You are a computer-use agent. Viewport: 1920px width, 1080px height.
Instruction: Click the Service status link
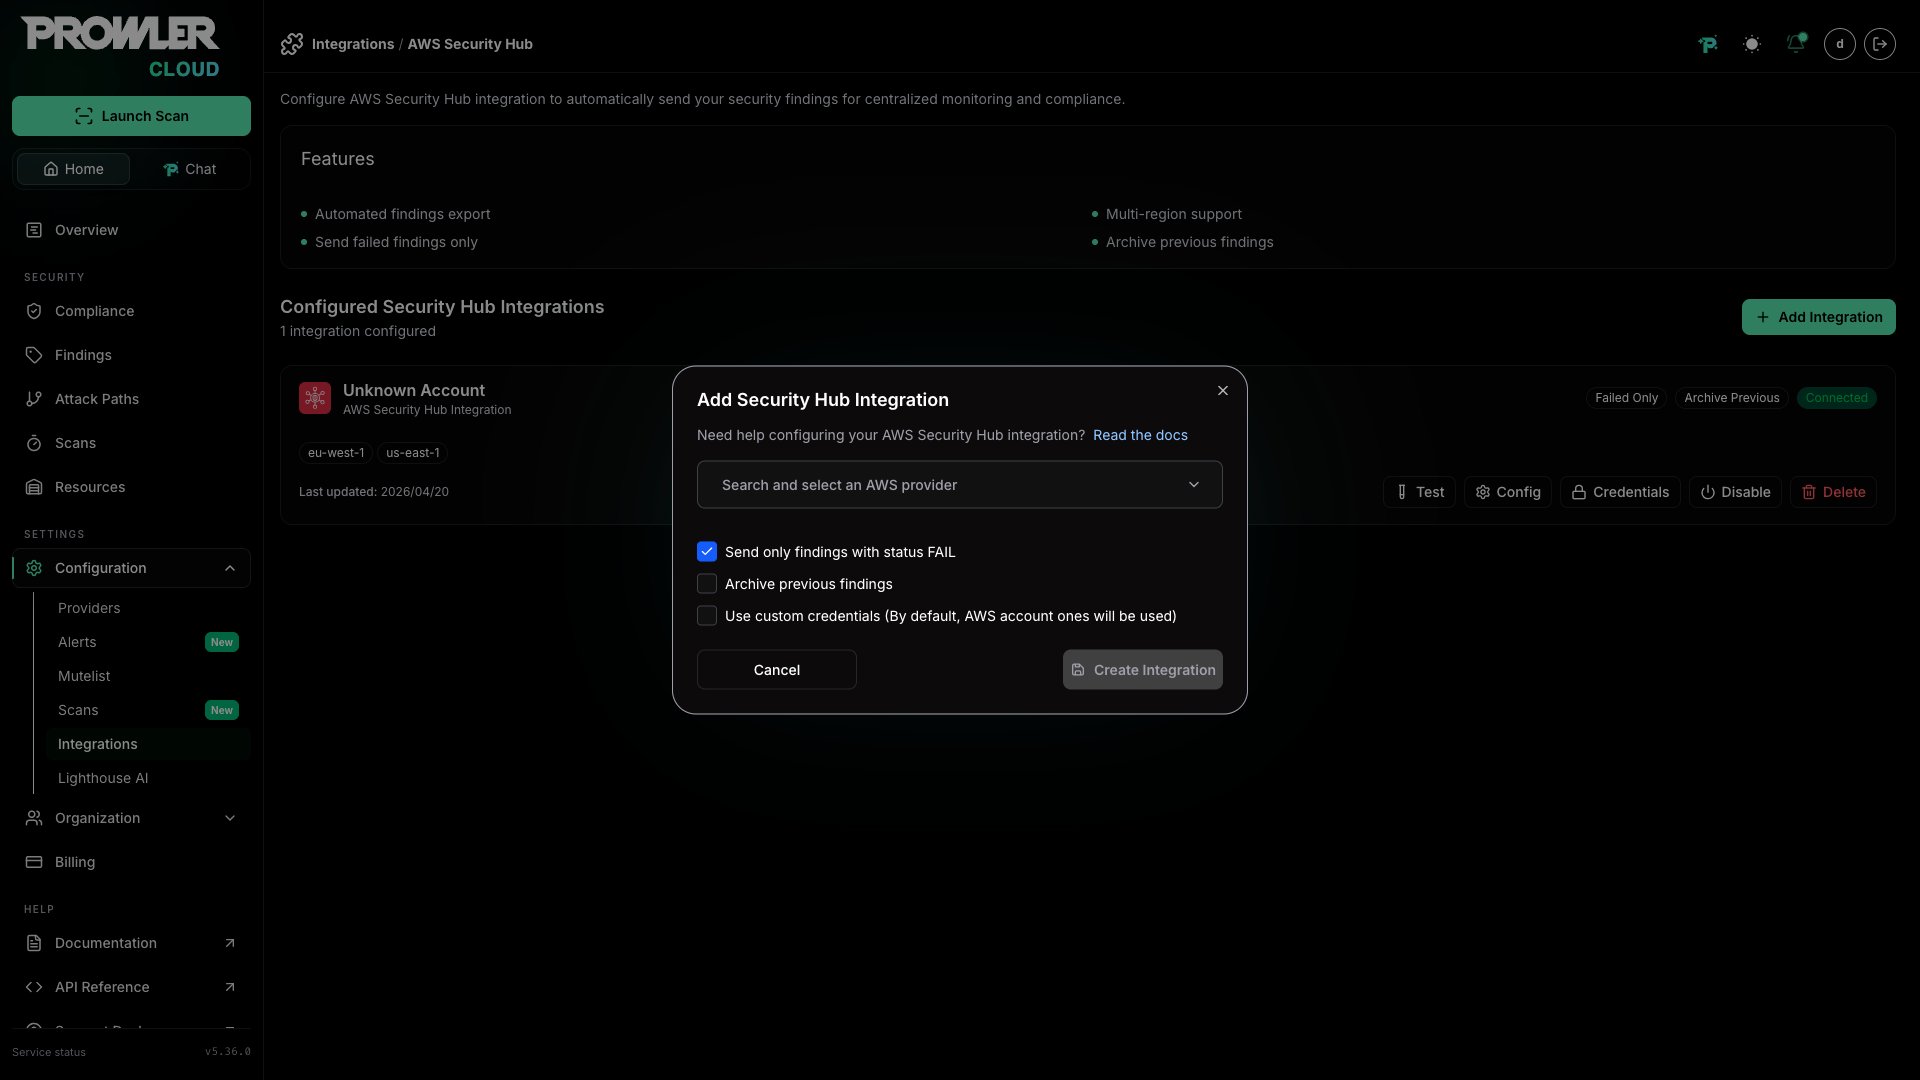pos(49,1052)
